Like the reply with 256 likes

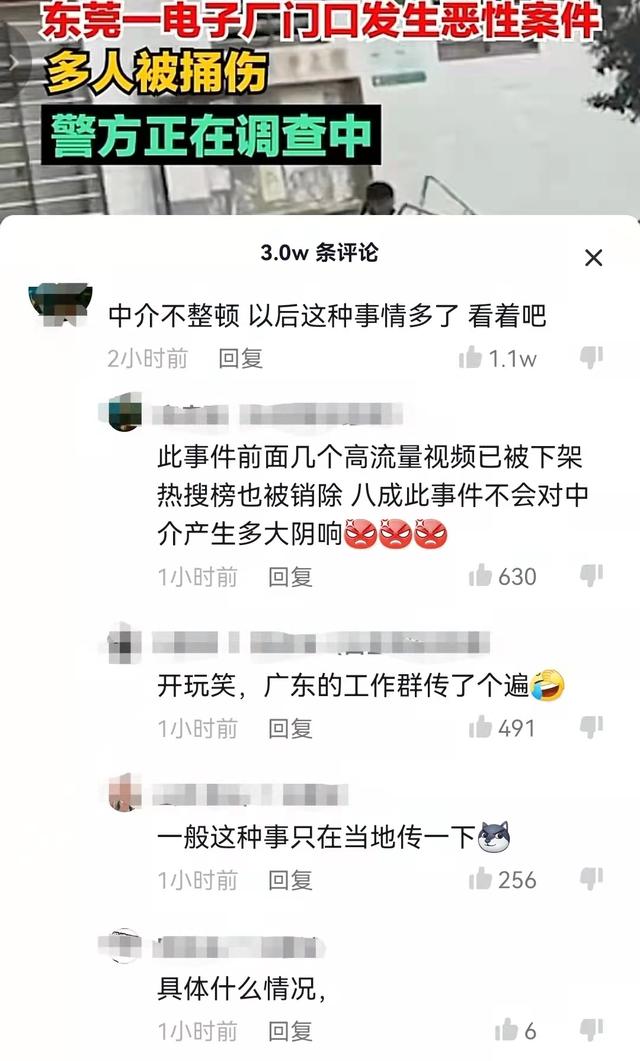pos(480,879)
